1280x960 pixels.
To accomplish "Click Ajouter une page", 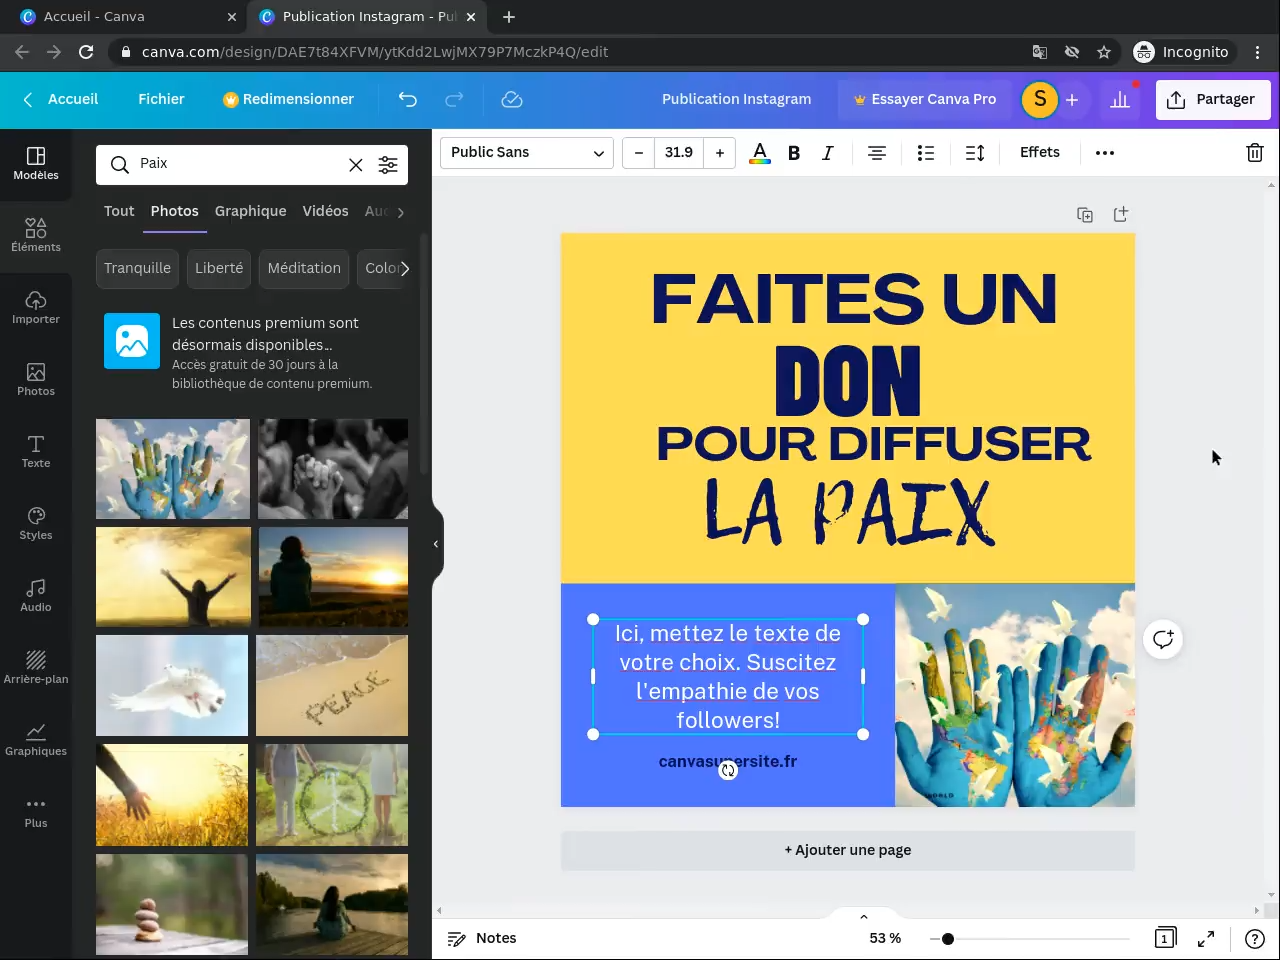I will (848, 850).
